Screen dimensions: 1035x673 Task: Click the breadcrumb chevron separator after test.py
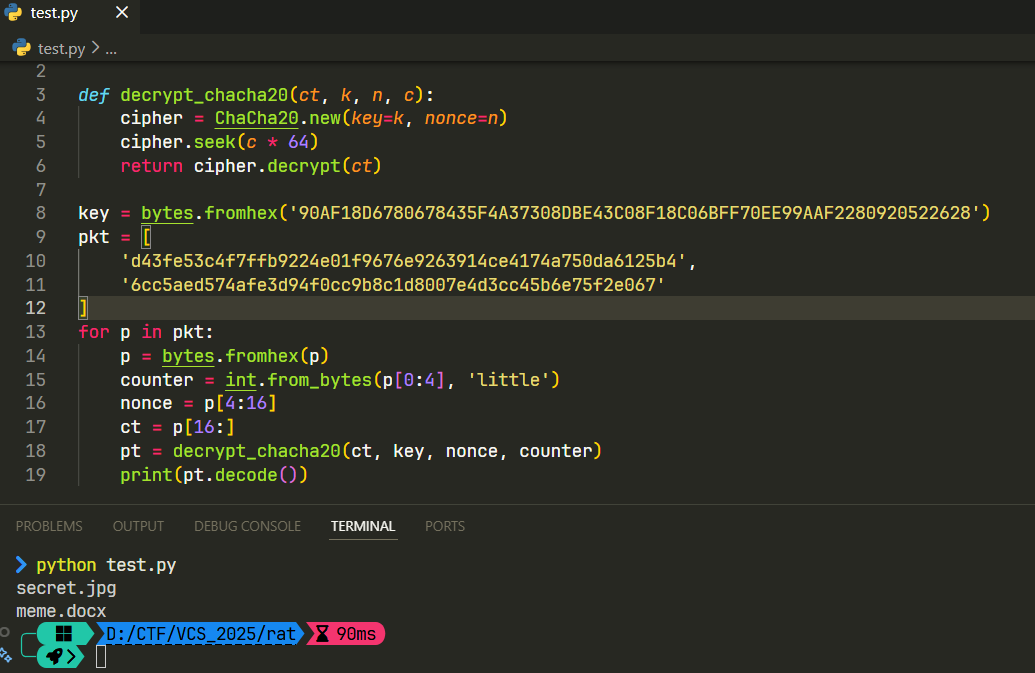pyautogui.click(x=95, y=48)
